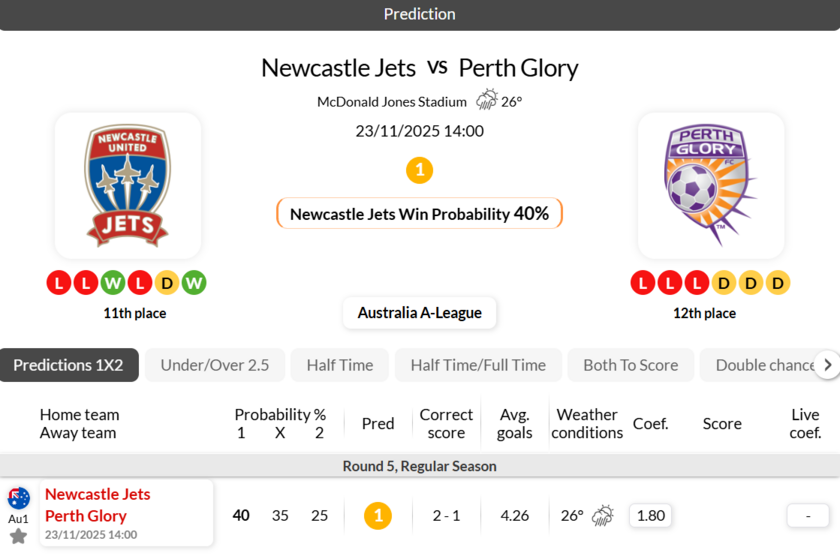Click the live coefficient dash box
840x559 pixels.
(806, 516)
